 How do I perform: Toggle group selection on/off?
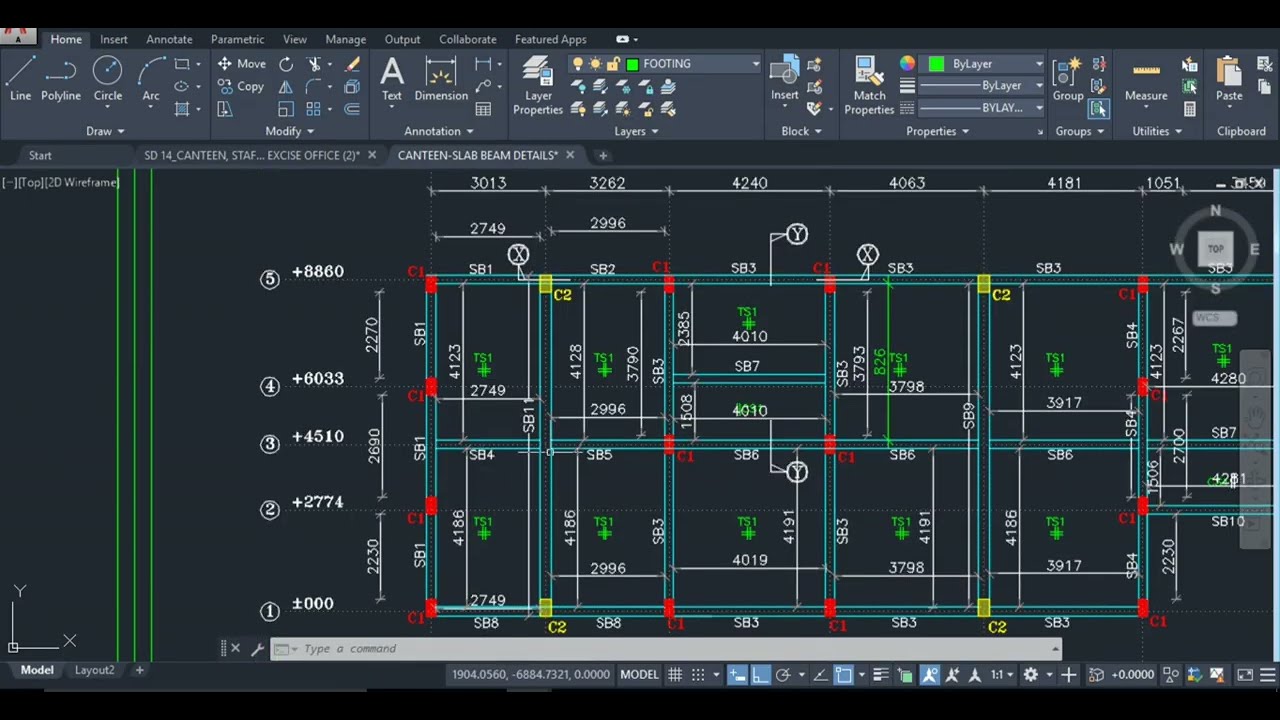[x=1099, y=109]
